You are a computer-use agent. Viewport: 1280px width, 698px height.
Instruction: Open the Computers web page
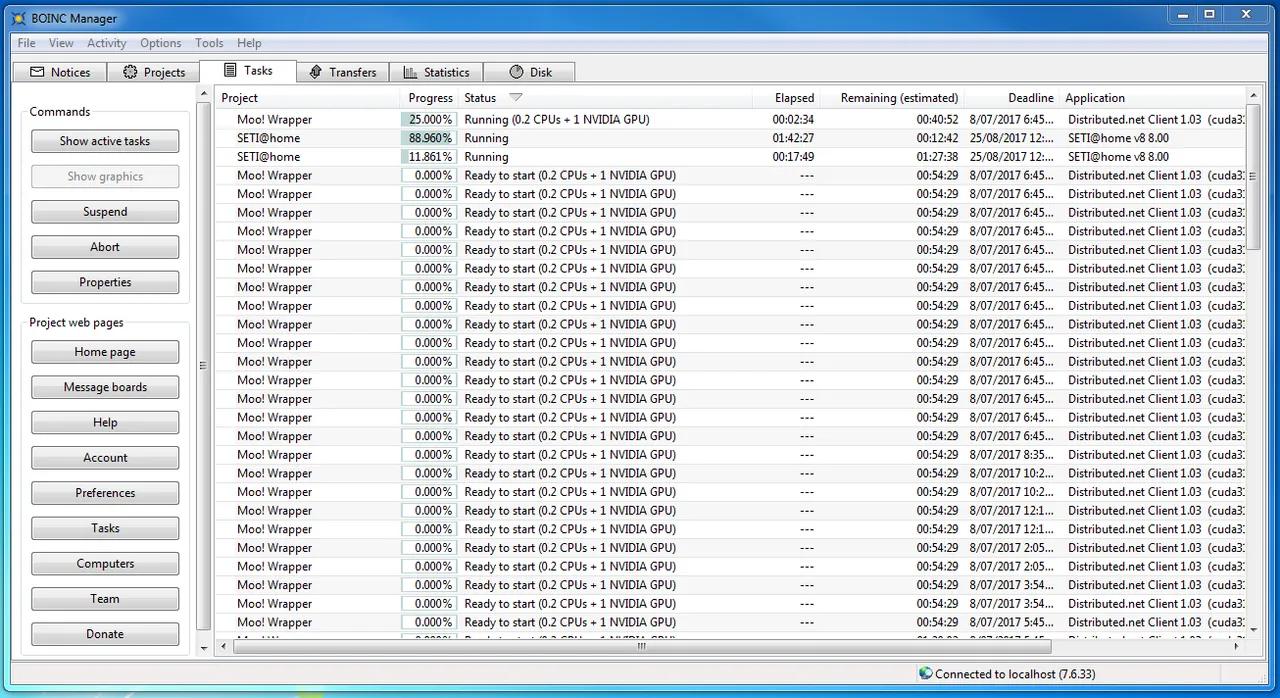coord(105,563)
